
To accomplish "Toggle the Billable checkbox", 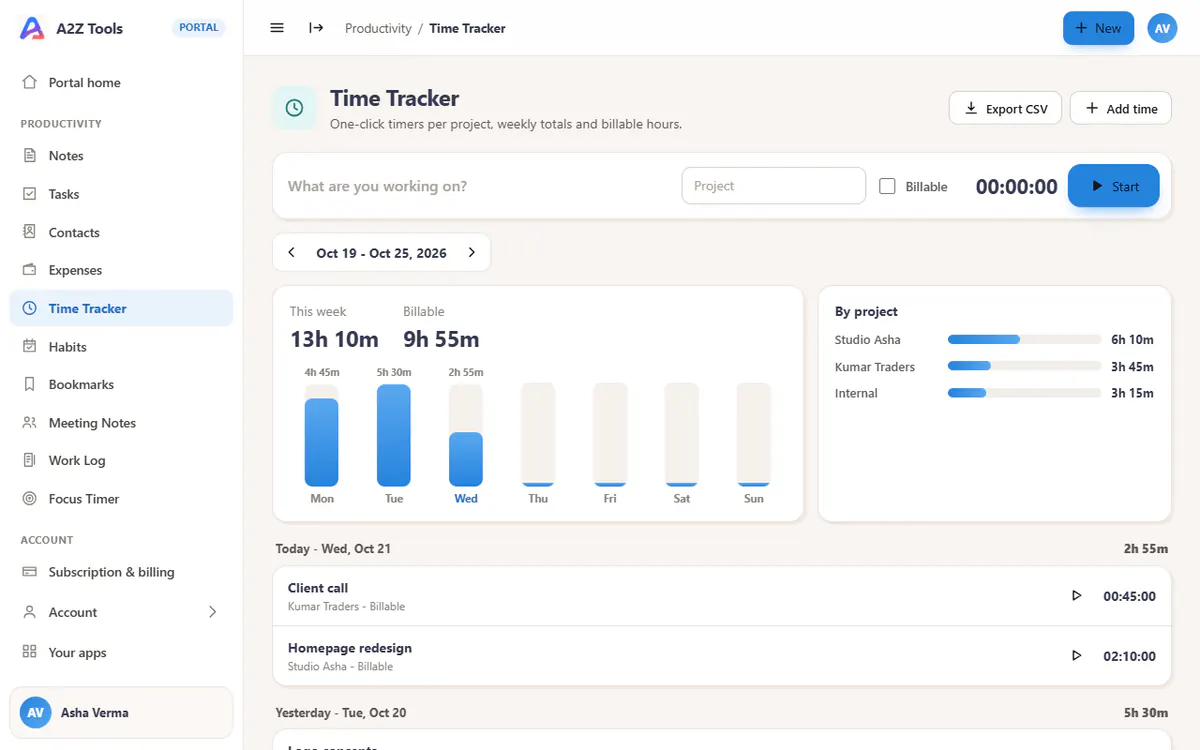I will point(887,186).
